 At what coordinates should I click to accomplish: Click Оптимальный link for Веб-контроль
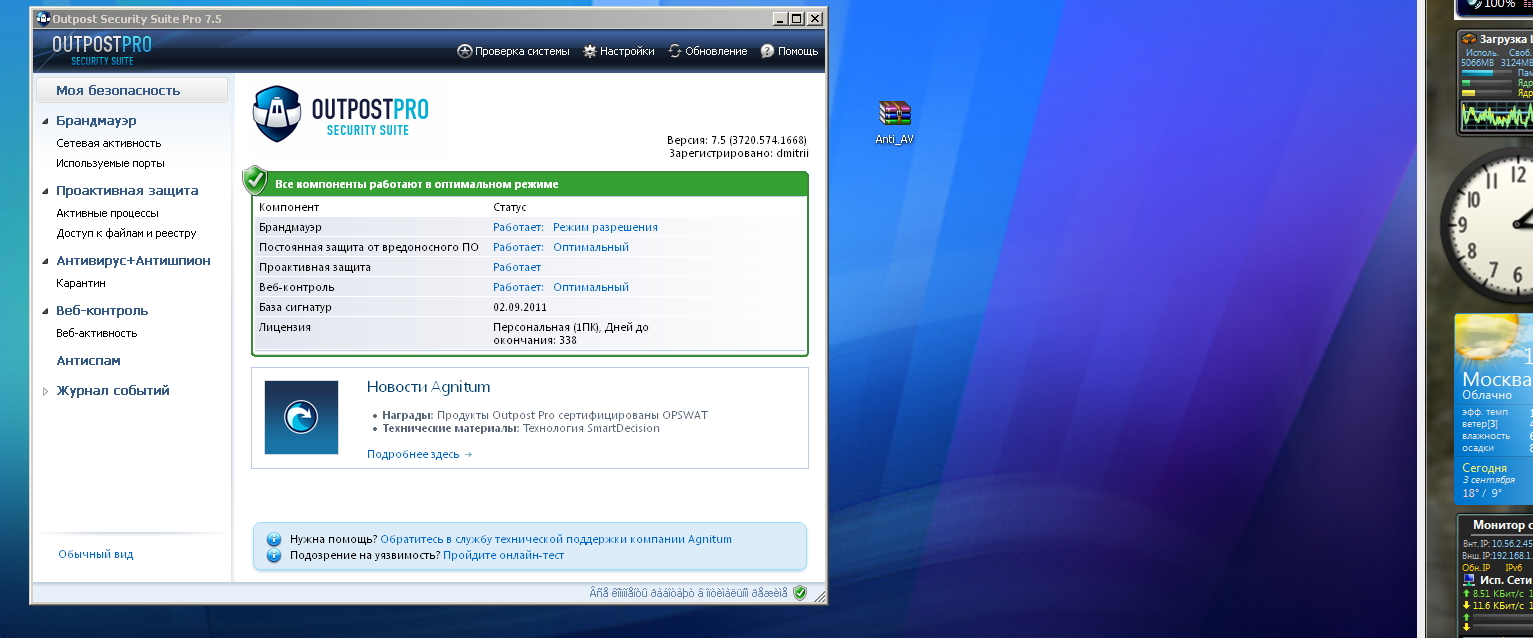[x=590, y=287]
